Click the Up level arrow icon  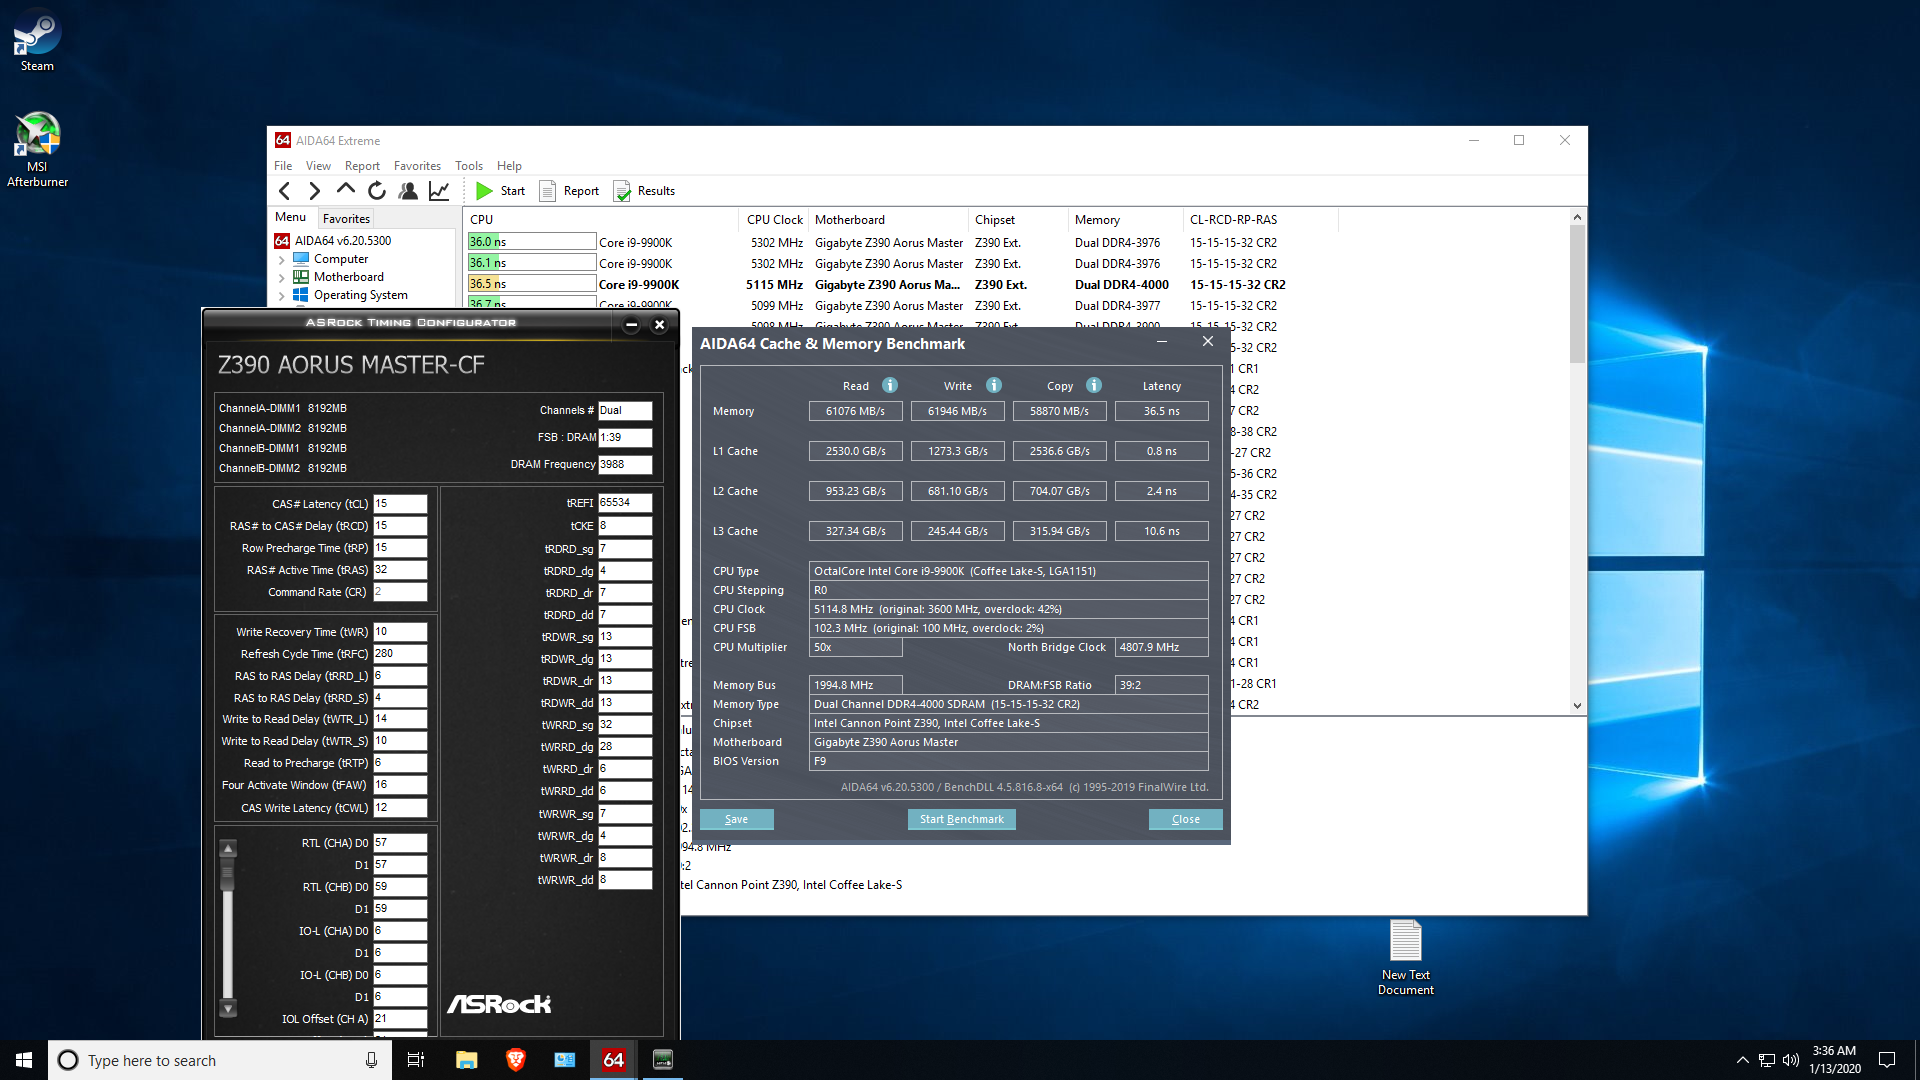(346, 190)
